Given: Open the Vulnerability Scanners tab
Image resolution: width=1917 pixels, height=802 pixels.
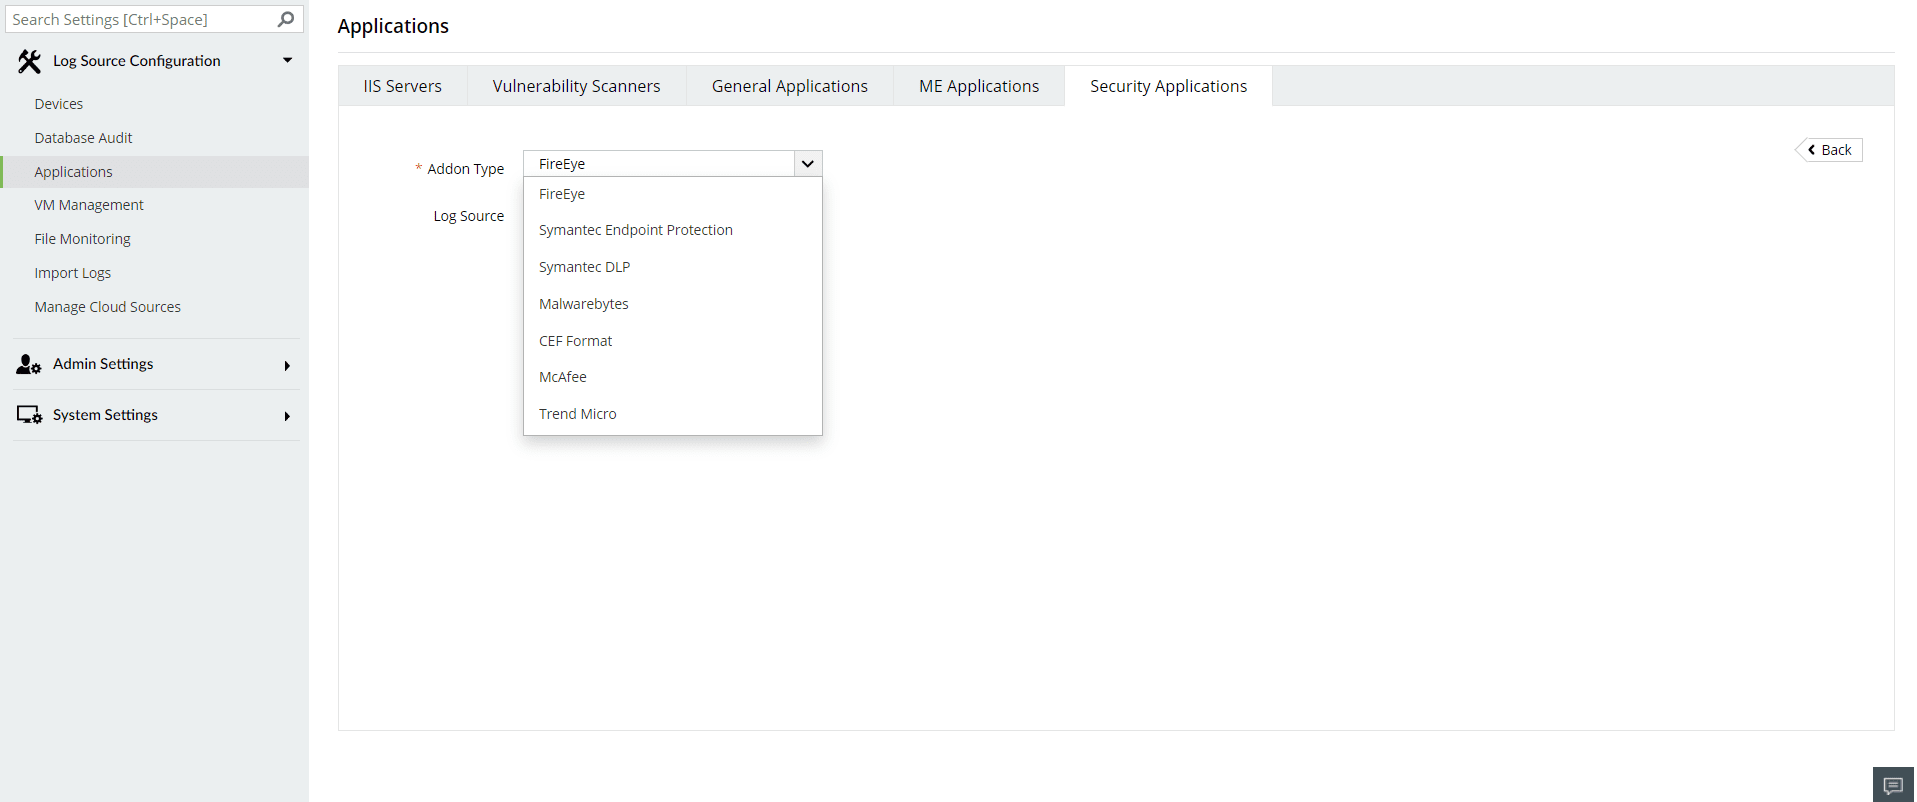Looking at the screenshot, I should click(577, 86).
